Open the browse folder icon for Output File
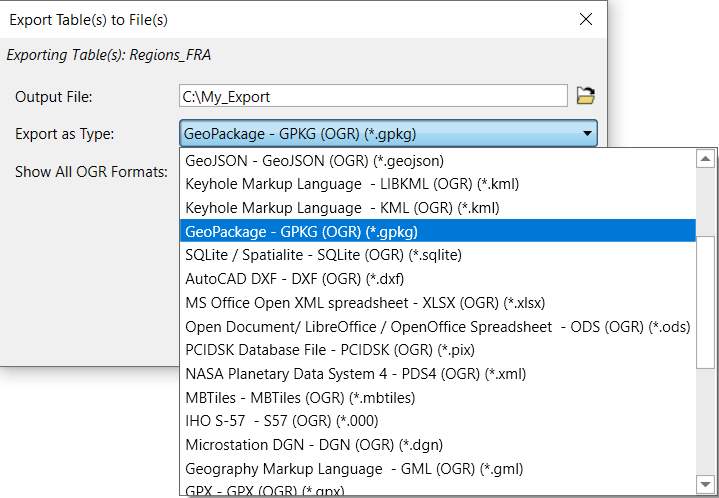Viewport: 719px width, 498px height. (x=586, y=96)
